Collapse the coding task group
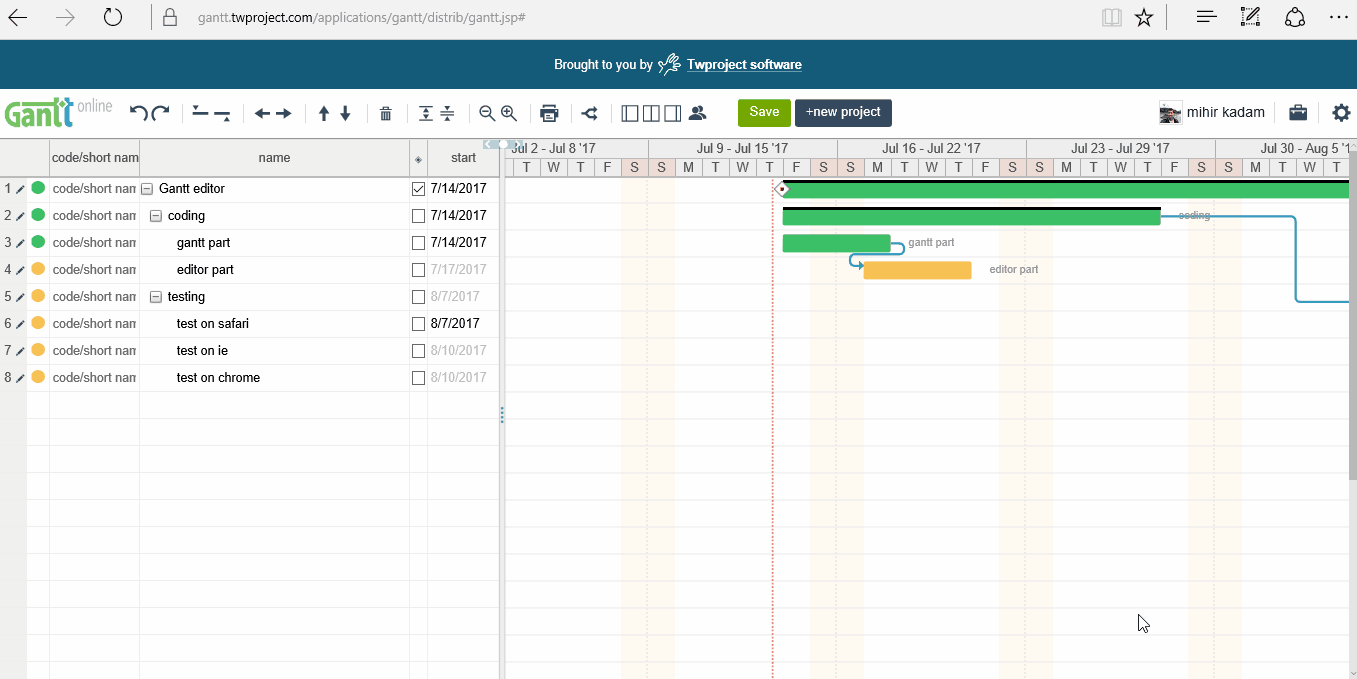This screenshot has height=679, width=1357. coord(156,215)
